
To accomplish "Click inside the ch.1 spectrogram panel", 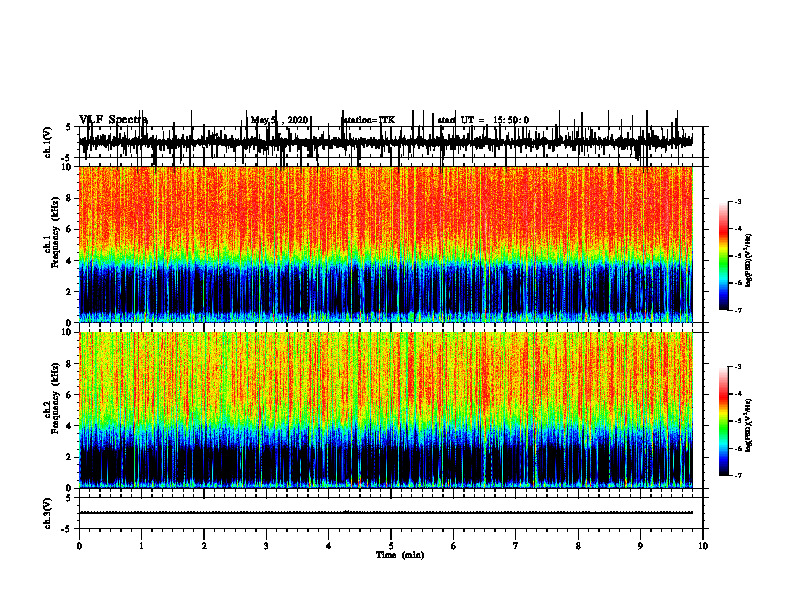I will coord(385,244).
